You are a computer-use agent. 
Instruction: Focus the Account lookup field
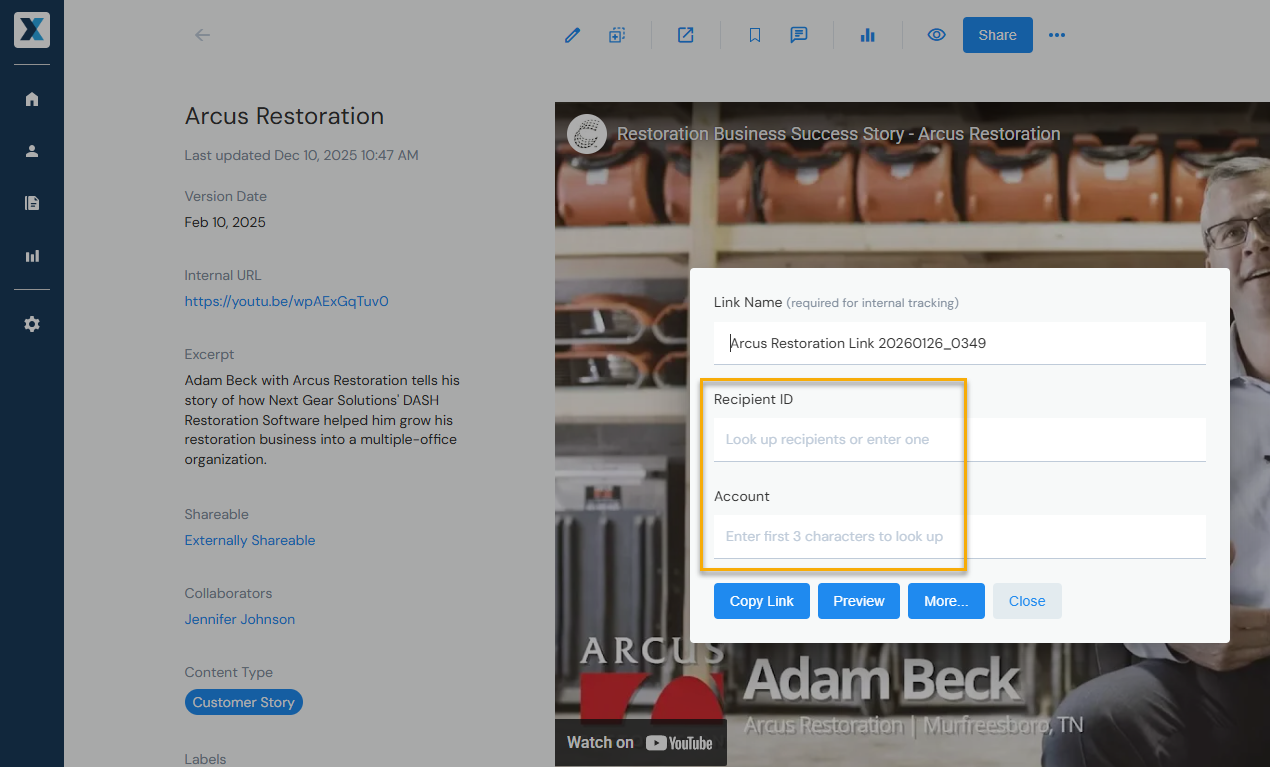click(960, 536)
